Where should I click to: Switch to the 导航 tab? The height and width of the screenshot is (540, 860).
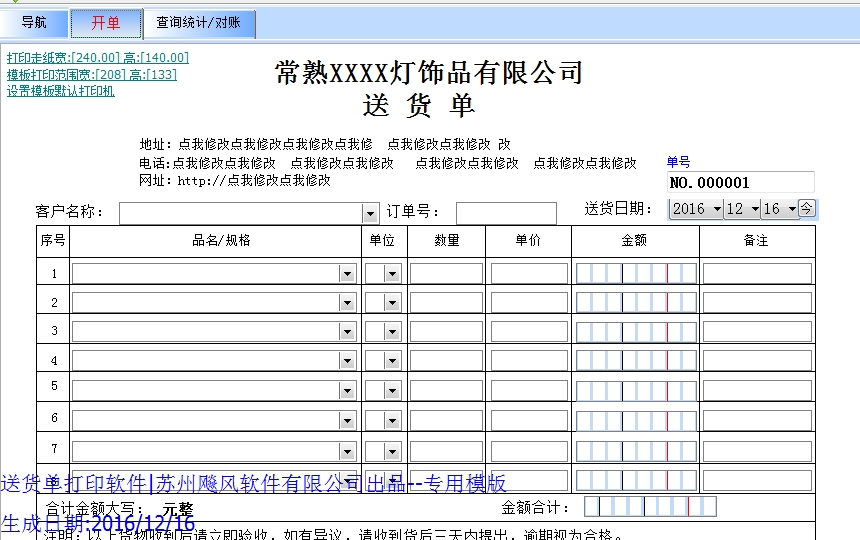click(34, 23)
